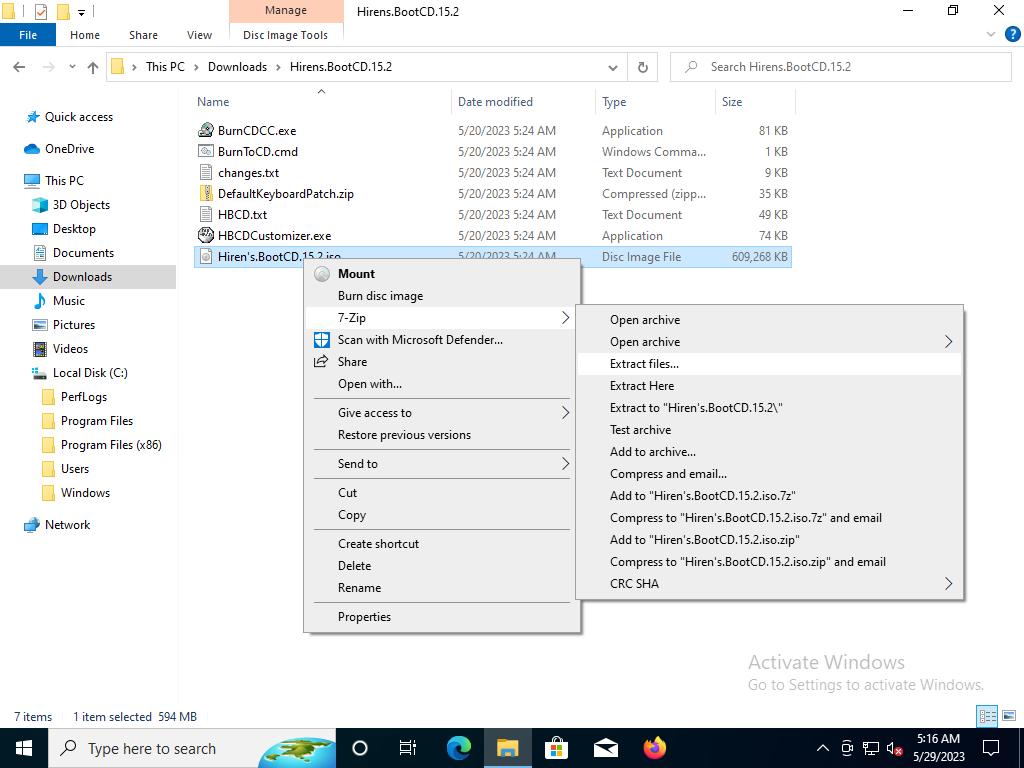Open Local Disk (C:) in navigation pane
Screen dimensions: 1024x768
coord(90,373)
